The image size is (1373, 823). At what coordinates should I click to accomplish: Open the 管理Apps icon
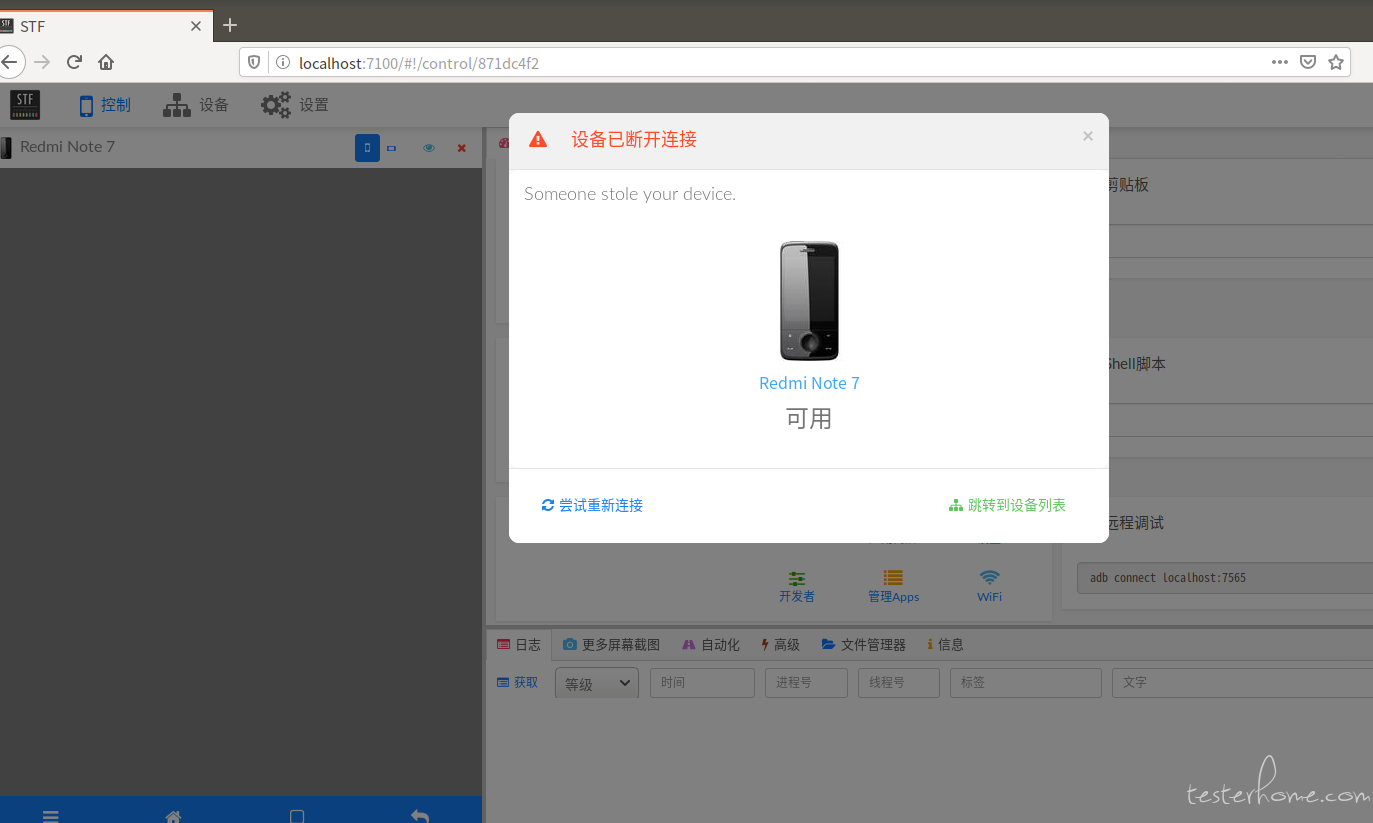pos(893,587)
